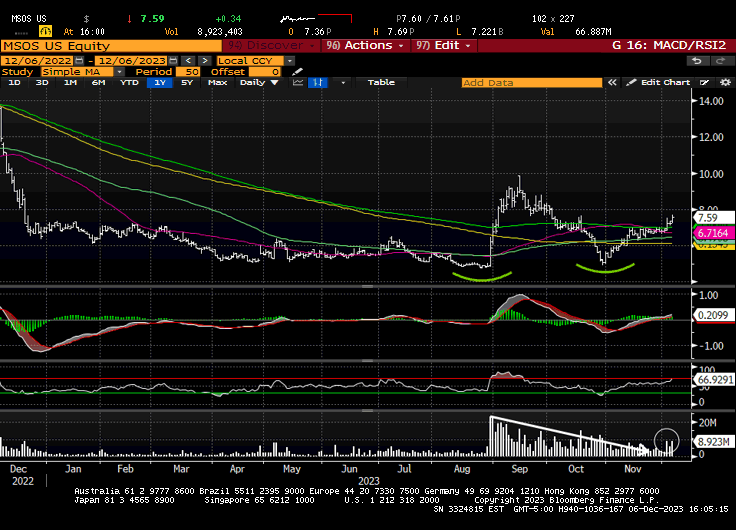Select the 1Y range tab
The width and height of the screenshot is (736, 530).
point(160,83)
